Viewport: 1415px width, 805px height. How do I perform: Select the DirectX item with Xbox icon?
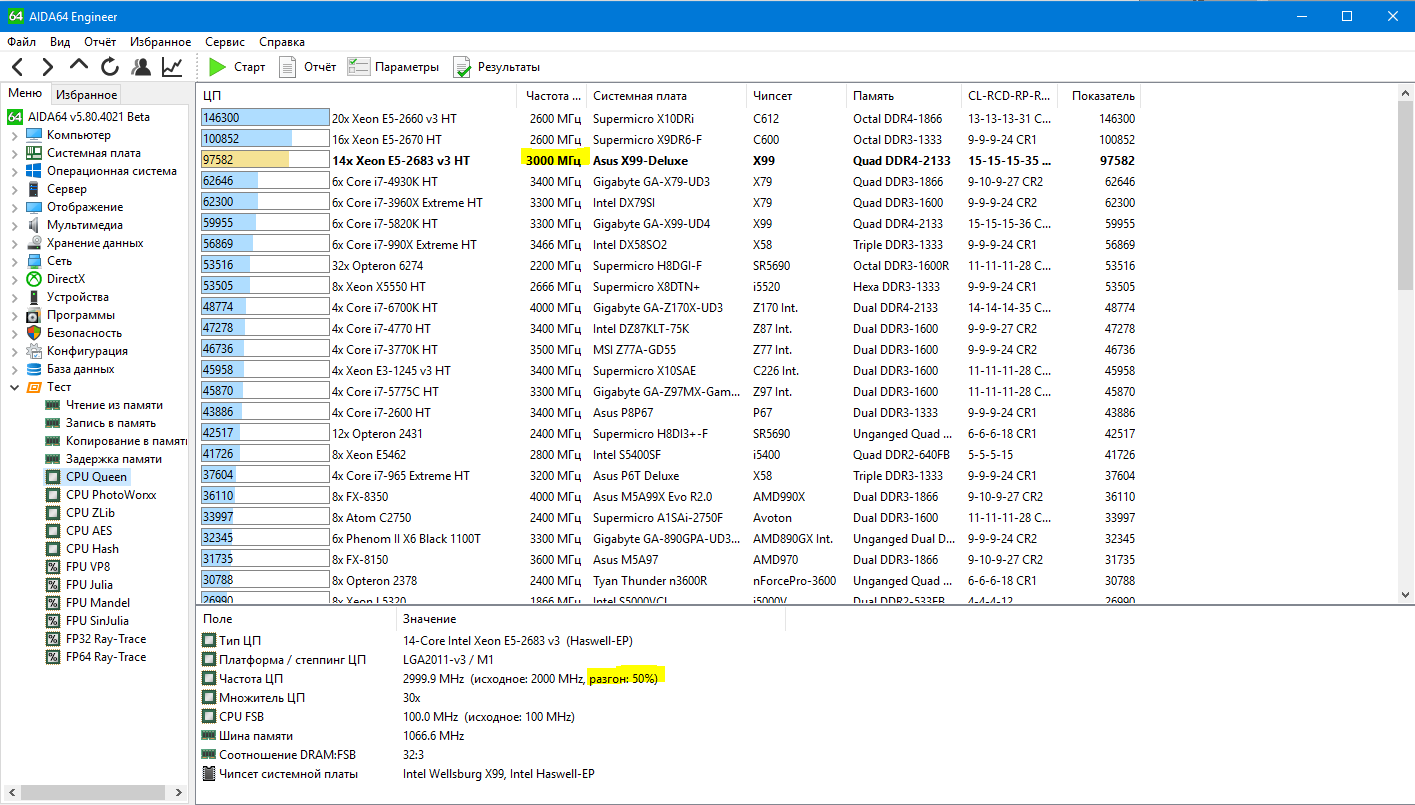point(56,279)
